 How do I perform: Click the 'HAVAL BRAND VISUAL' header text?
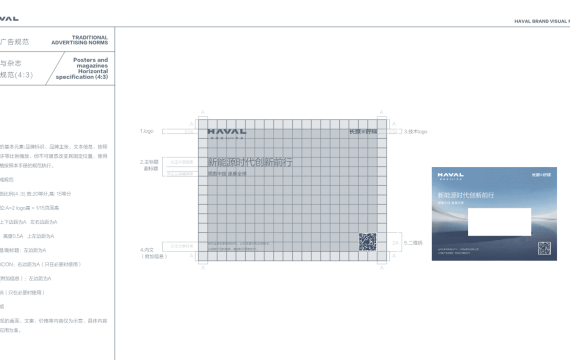(542, 21)
